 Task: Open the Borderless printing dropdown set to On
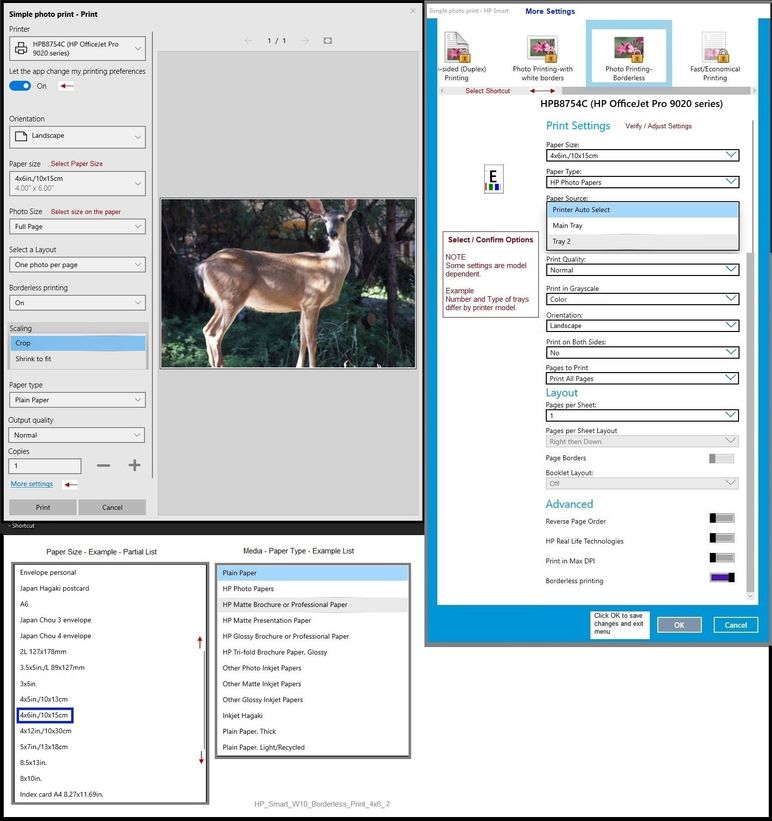[x=77, y=303]
